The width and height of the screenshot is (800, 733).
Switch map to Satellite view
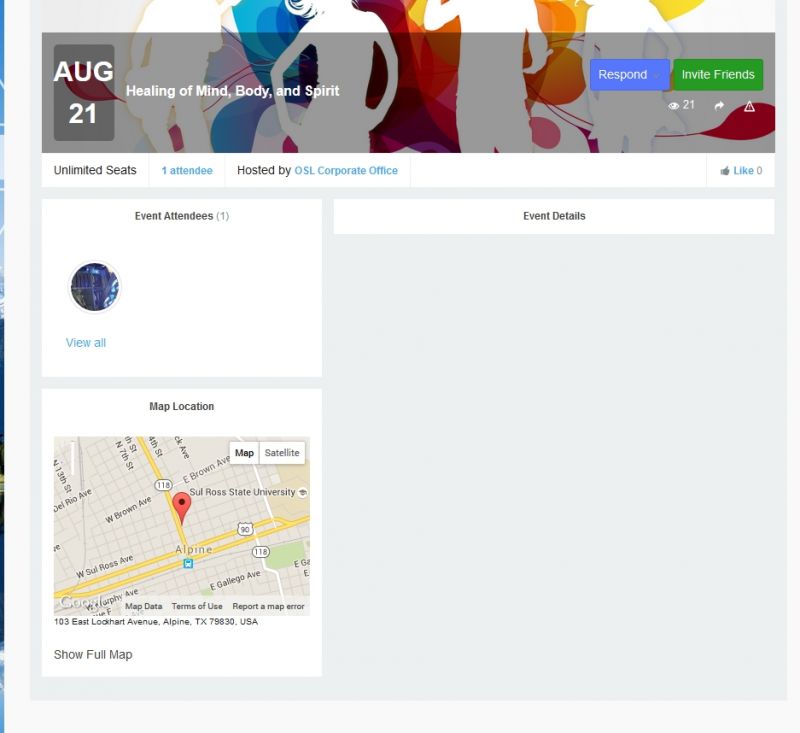point(282,453)
